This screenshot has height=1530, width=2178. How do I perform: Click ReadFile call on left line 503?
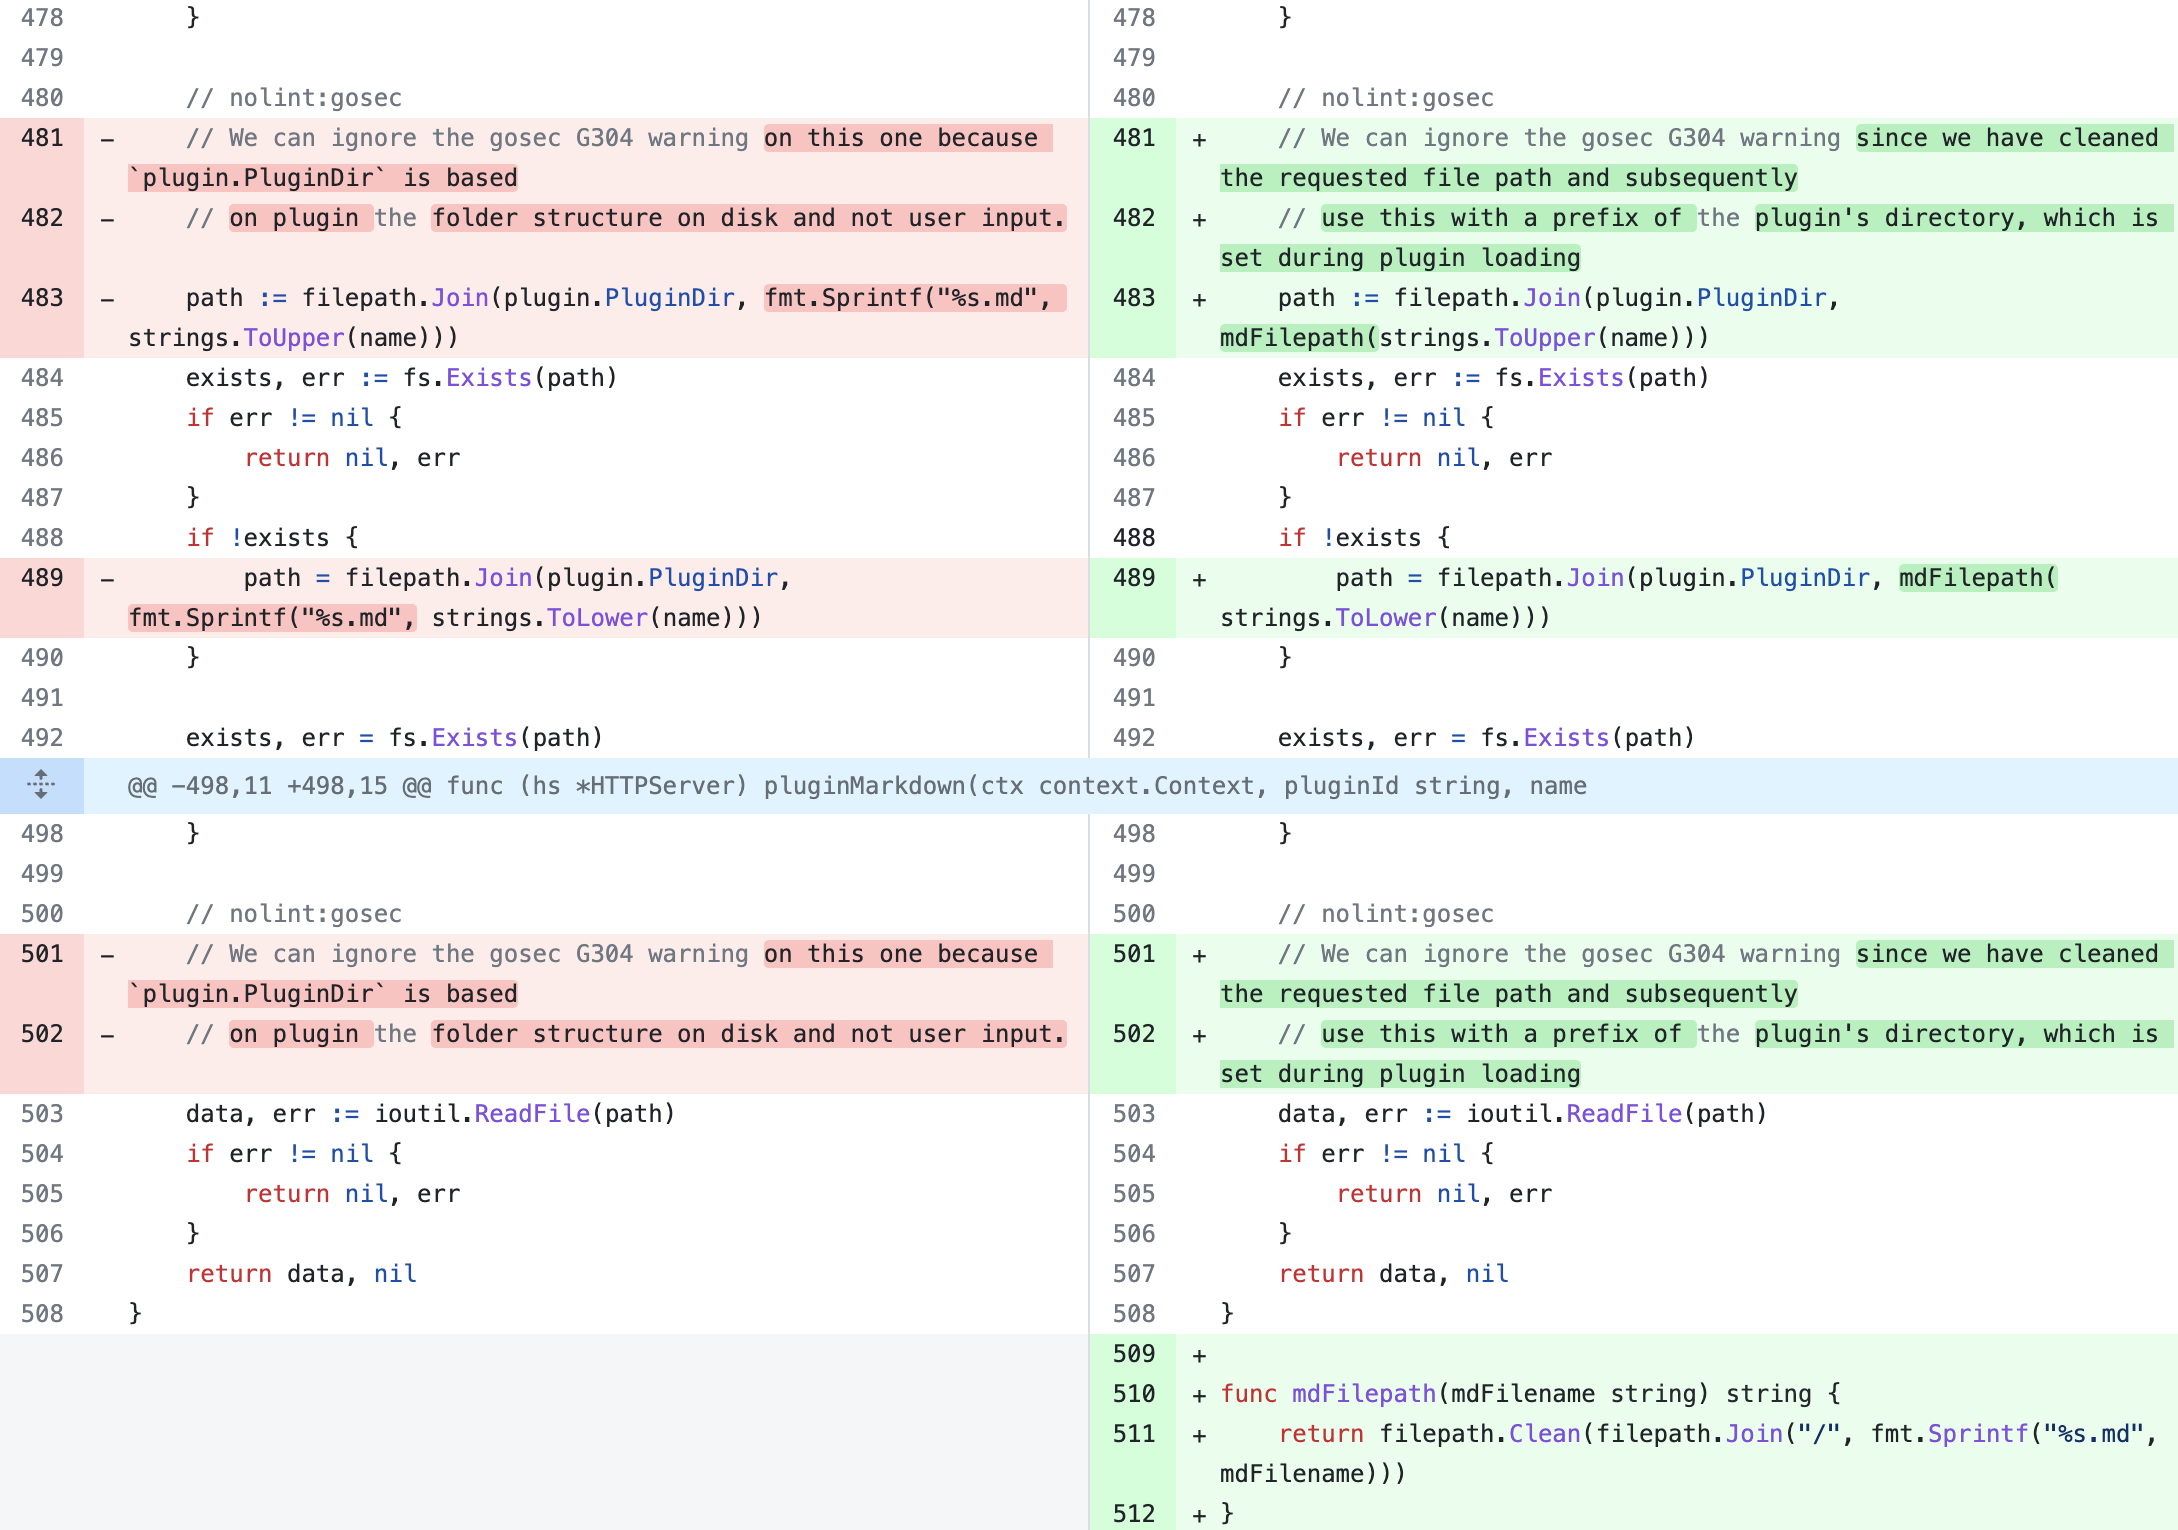coord(532,1114)
